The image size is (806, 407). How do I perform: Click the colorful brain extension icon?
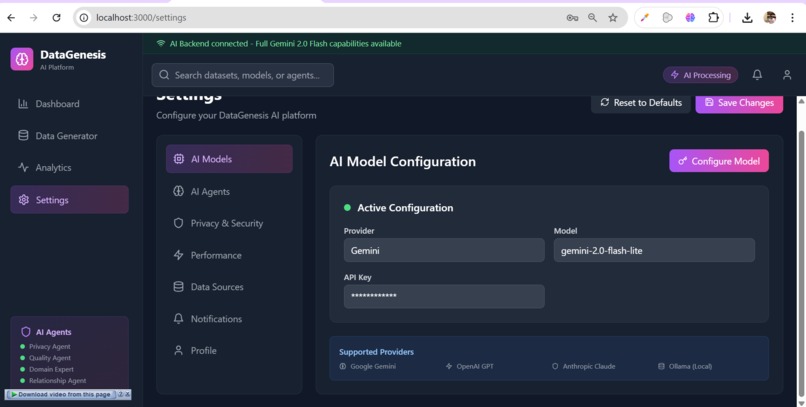pyautogui.click(x=690, y=17)
